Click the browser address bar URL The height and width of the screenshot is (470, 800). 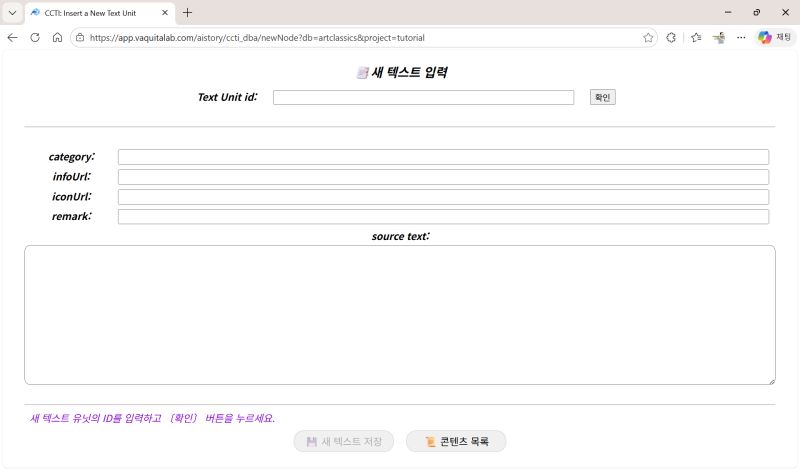257,38
